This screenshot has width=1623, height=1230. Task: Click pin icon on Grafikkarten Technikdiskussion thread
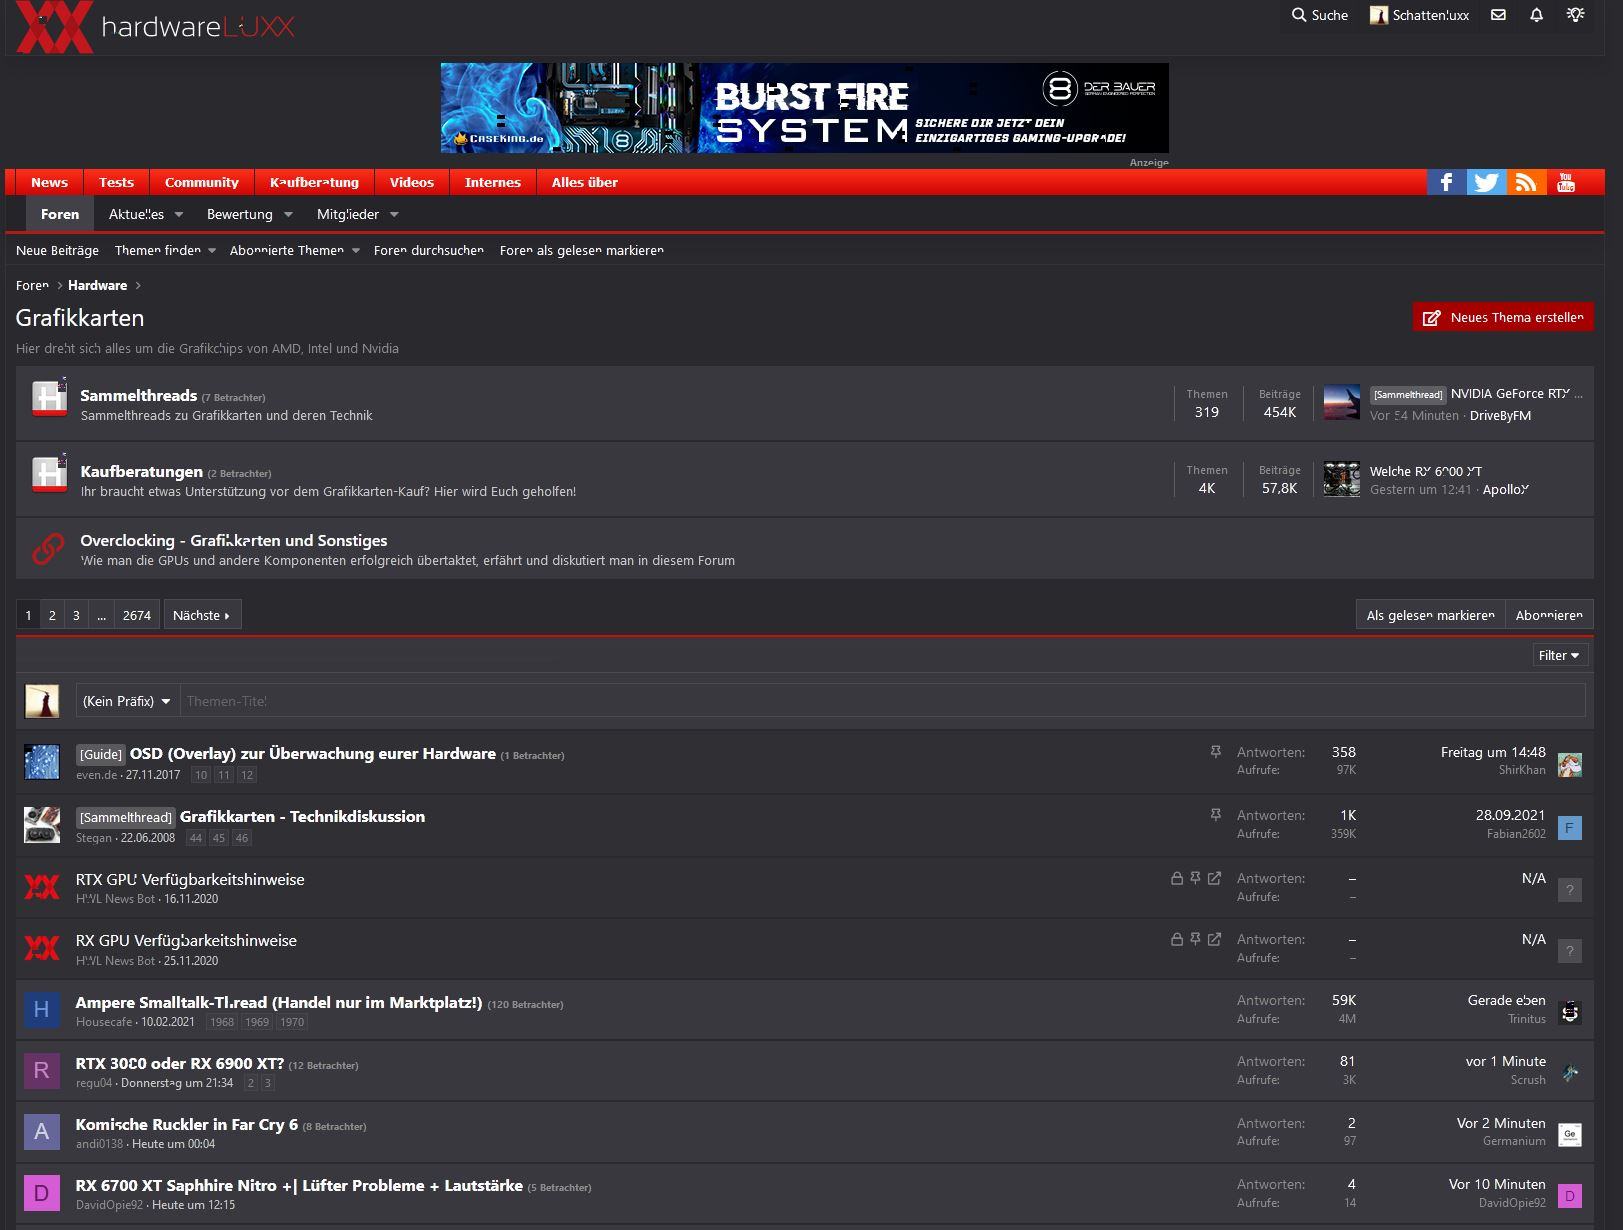(x=1215, y=815)
